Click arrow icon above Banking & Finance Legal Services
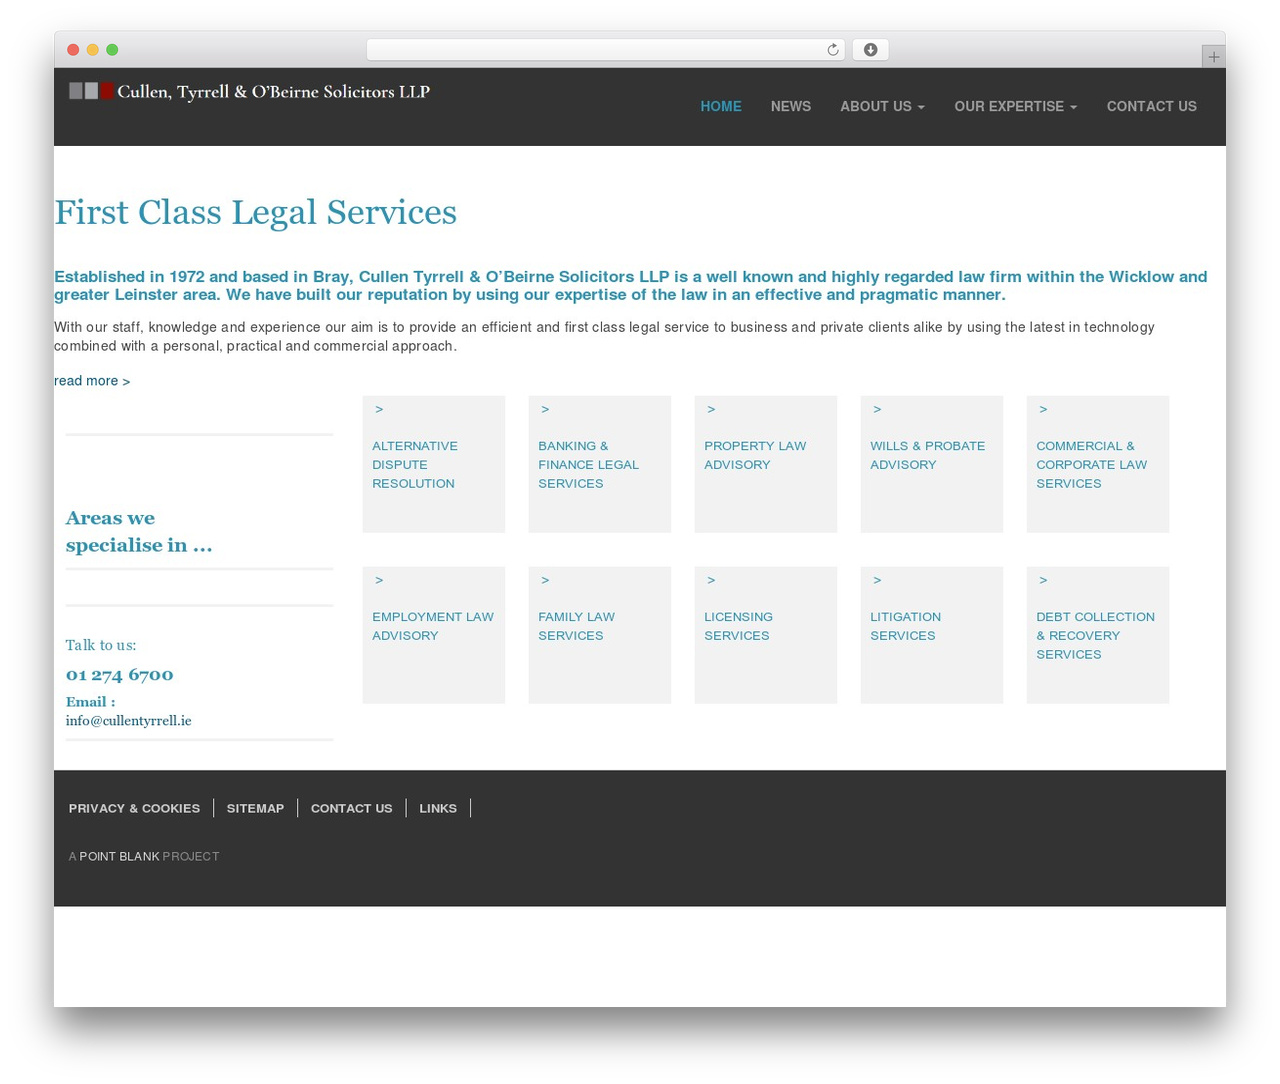The height and width of the screenshot is (1084, 1280). [x=545, y=409]
